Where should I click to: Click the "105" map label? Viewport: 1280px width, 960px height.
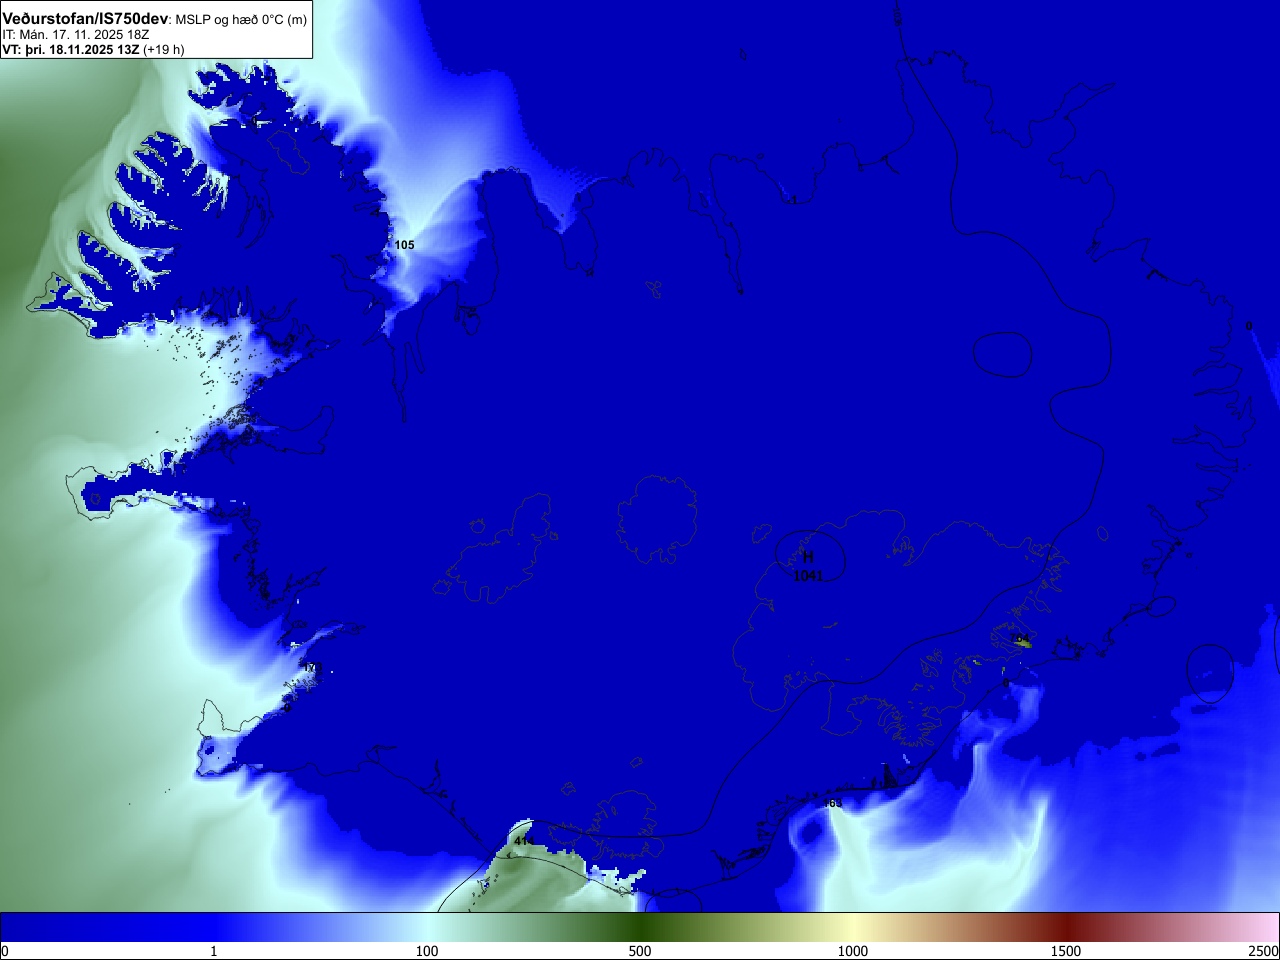point(404,245)
